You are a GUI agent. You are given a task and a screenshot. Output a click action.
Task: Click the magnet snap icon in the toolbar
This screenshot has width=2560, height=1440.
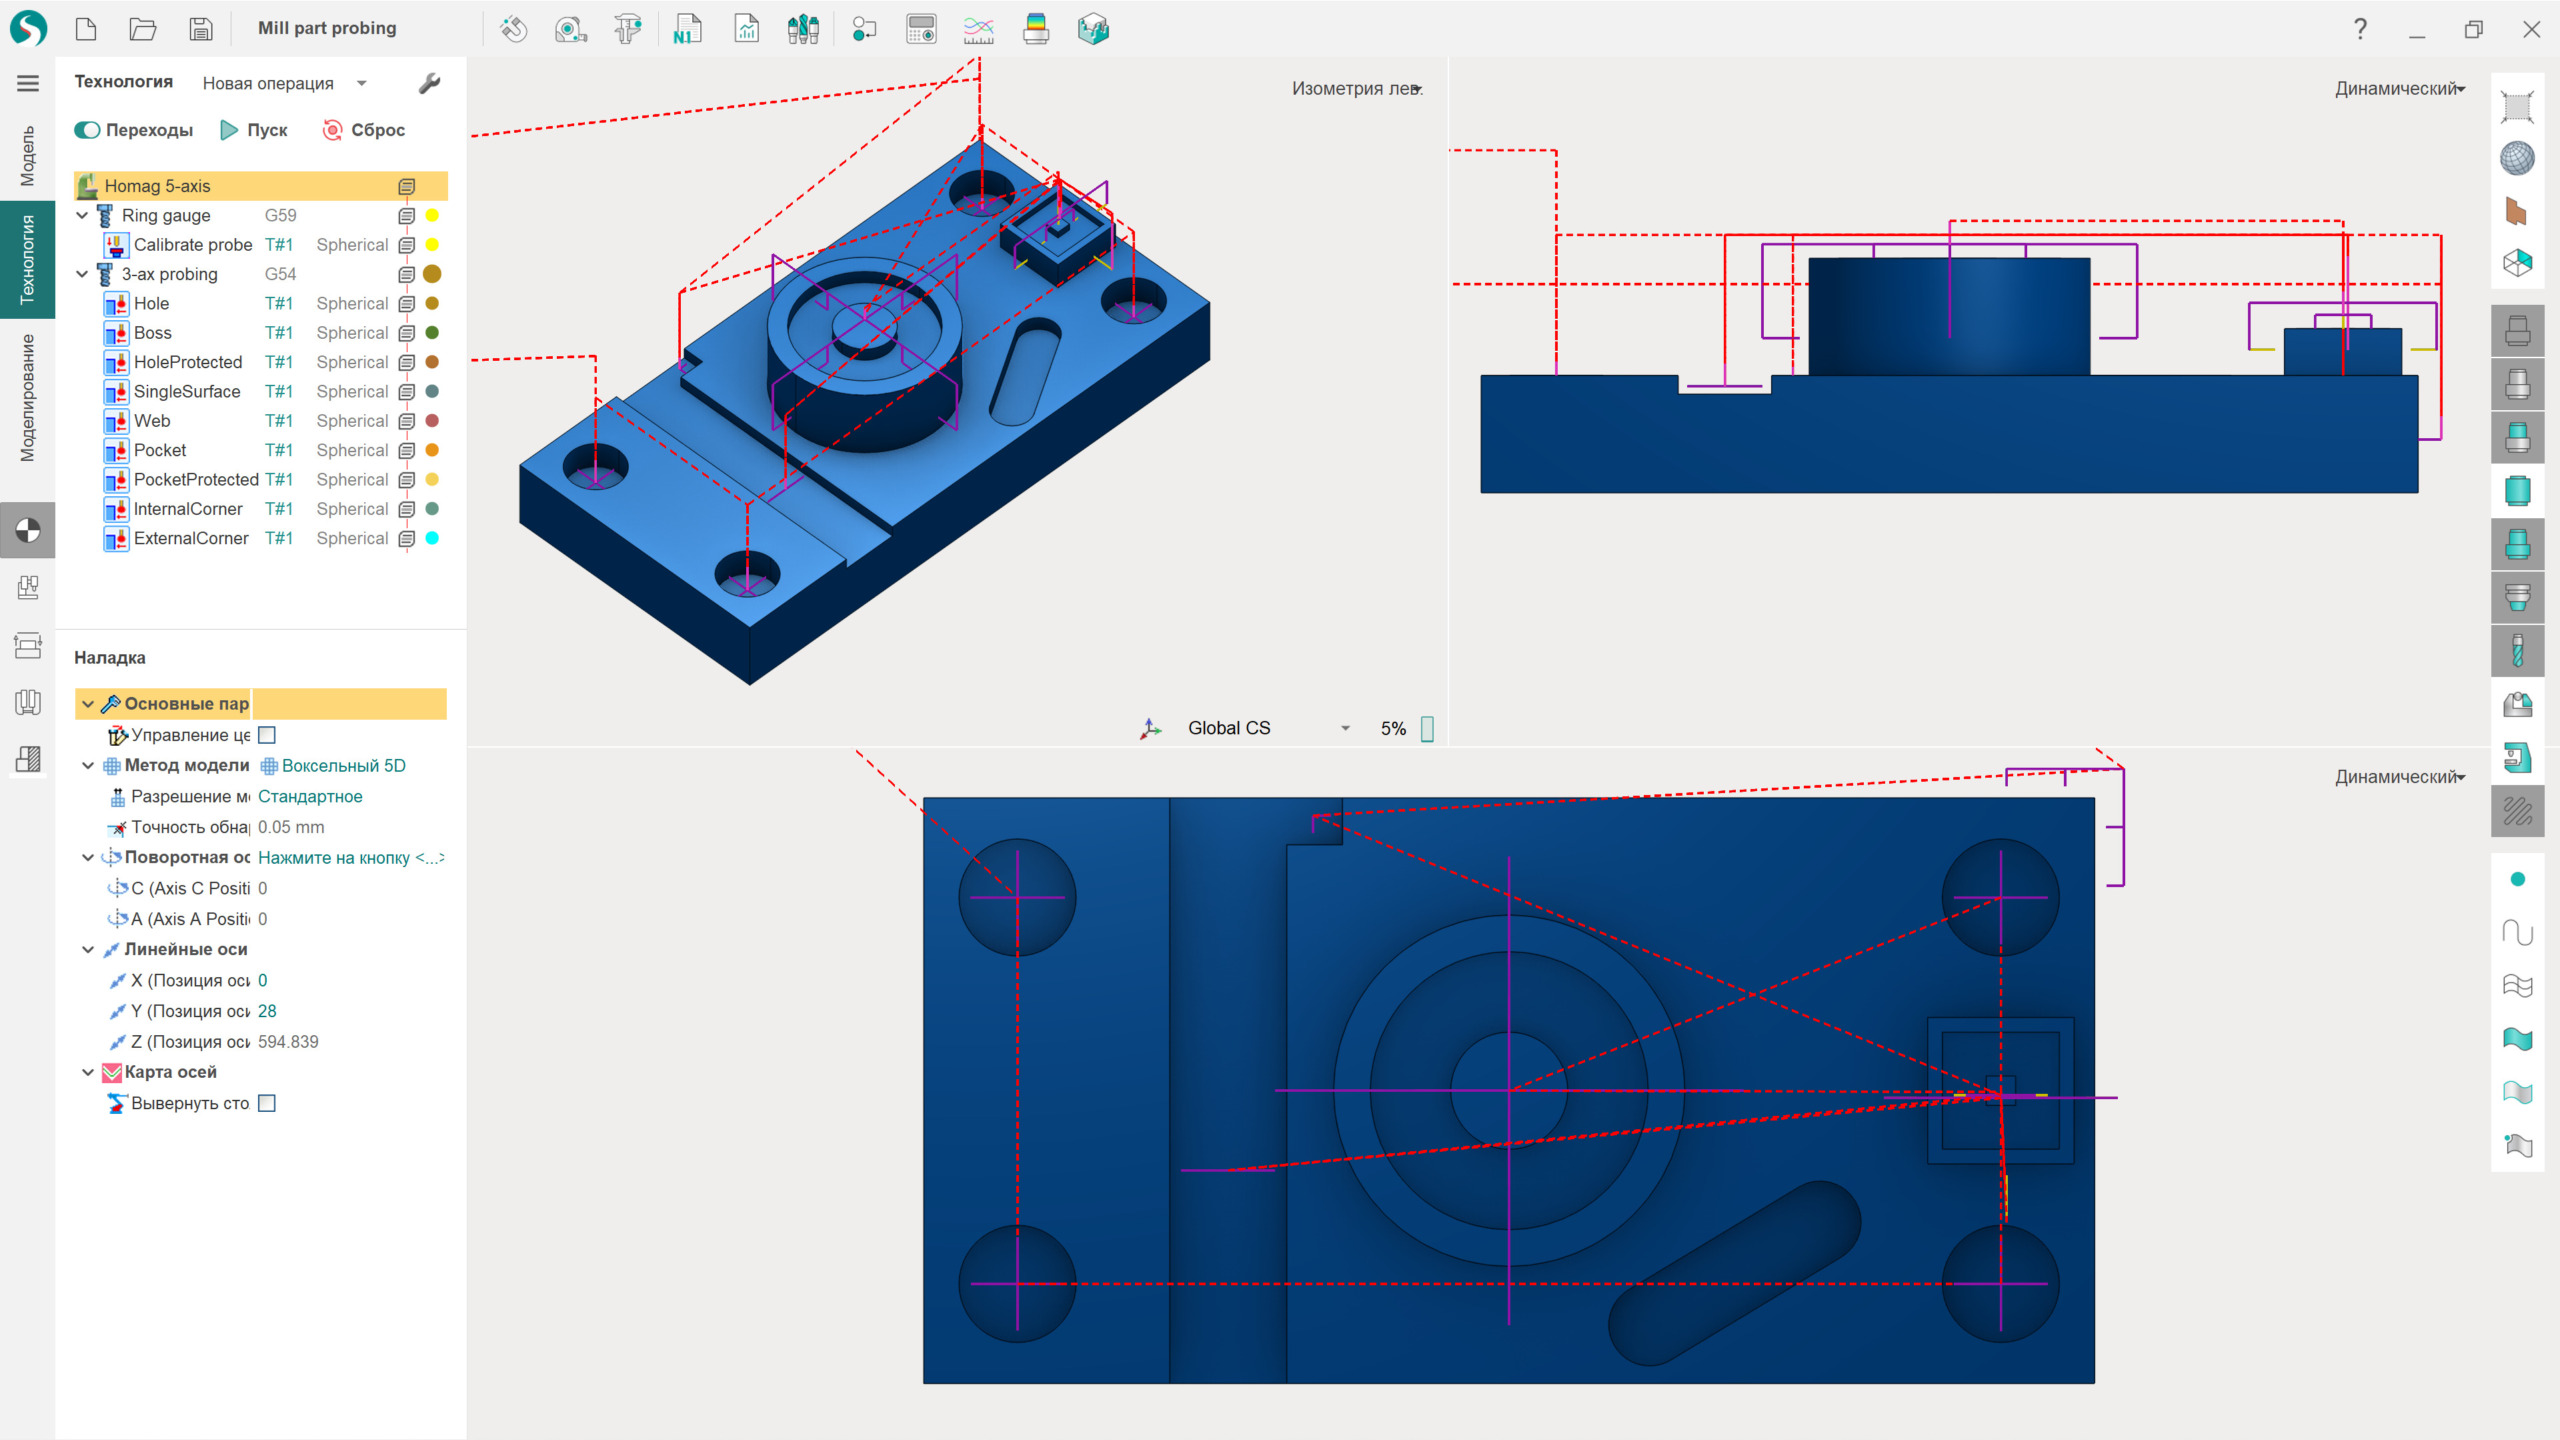click(x=513, y=29)
